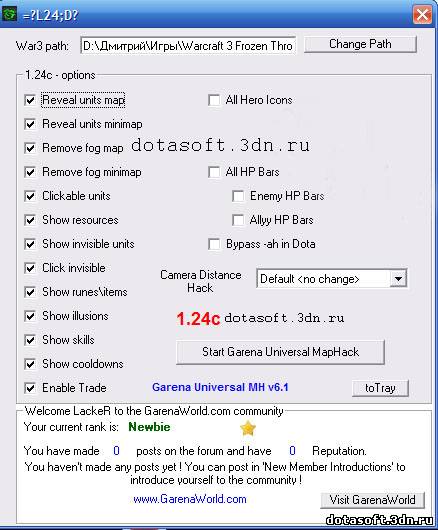This screenshot has height=530, width=438.
Task: Disable Remove fog map option
Action: click(x=30, y=148)
